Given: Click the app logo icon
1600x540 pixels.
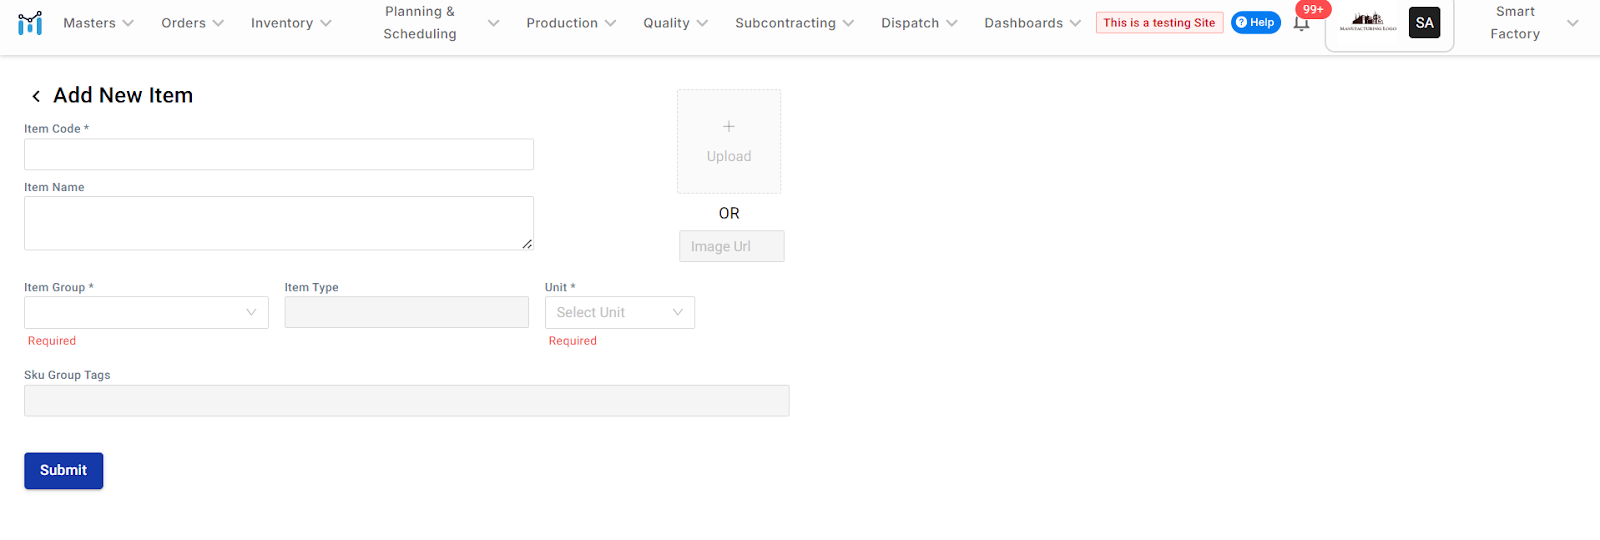Looking at the screenshot, I should click(30, 23).
